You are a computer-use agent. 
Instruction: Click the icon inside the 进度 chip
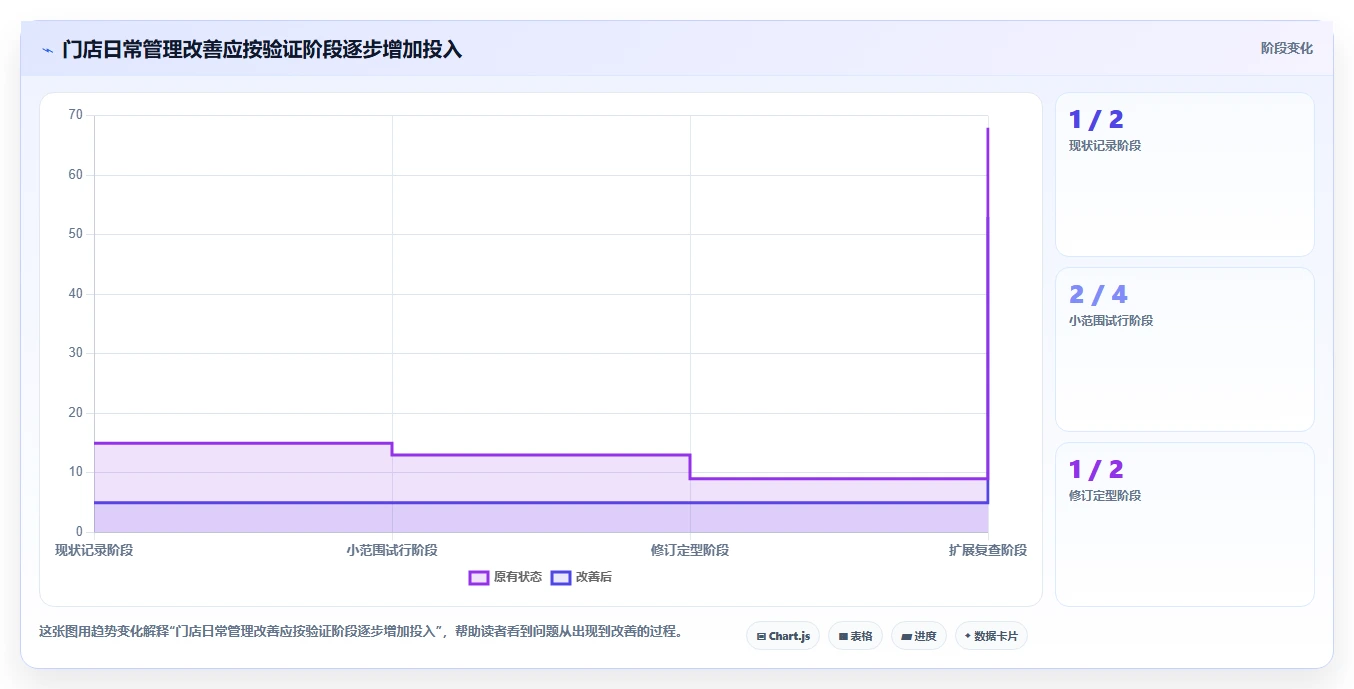point(906,636)
